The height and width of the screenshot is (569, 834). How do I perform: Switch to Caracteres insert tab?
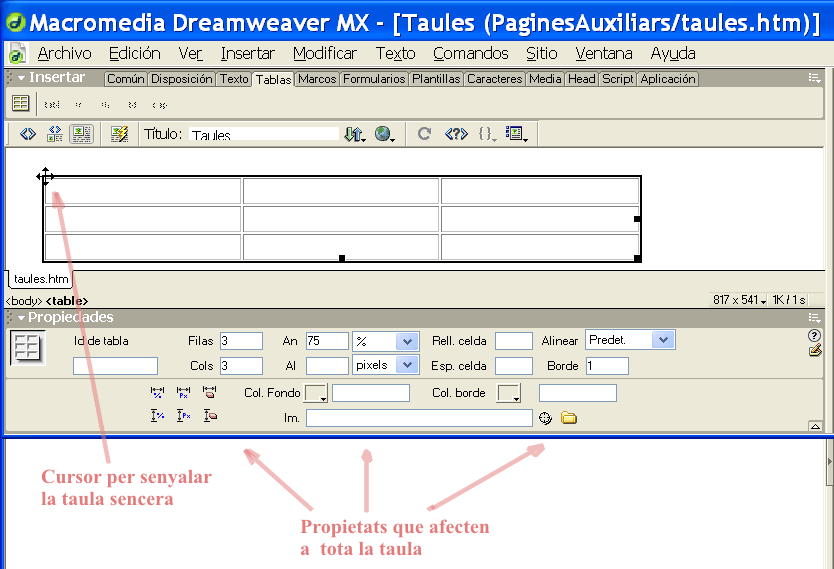point(495,79)
